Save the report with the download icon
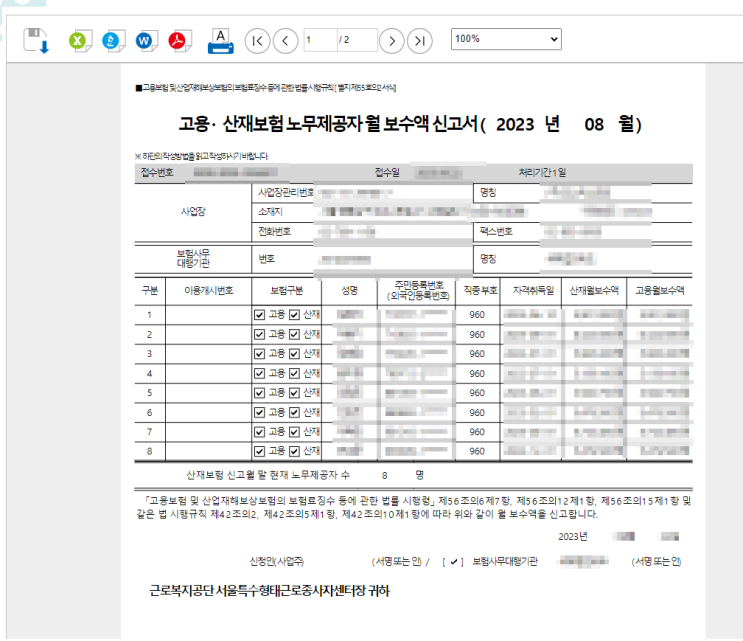Viewport: 743px width, 641px height. pos(36,40)
